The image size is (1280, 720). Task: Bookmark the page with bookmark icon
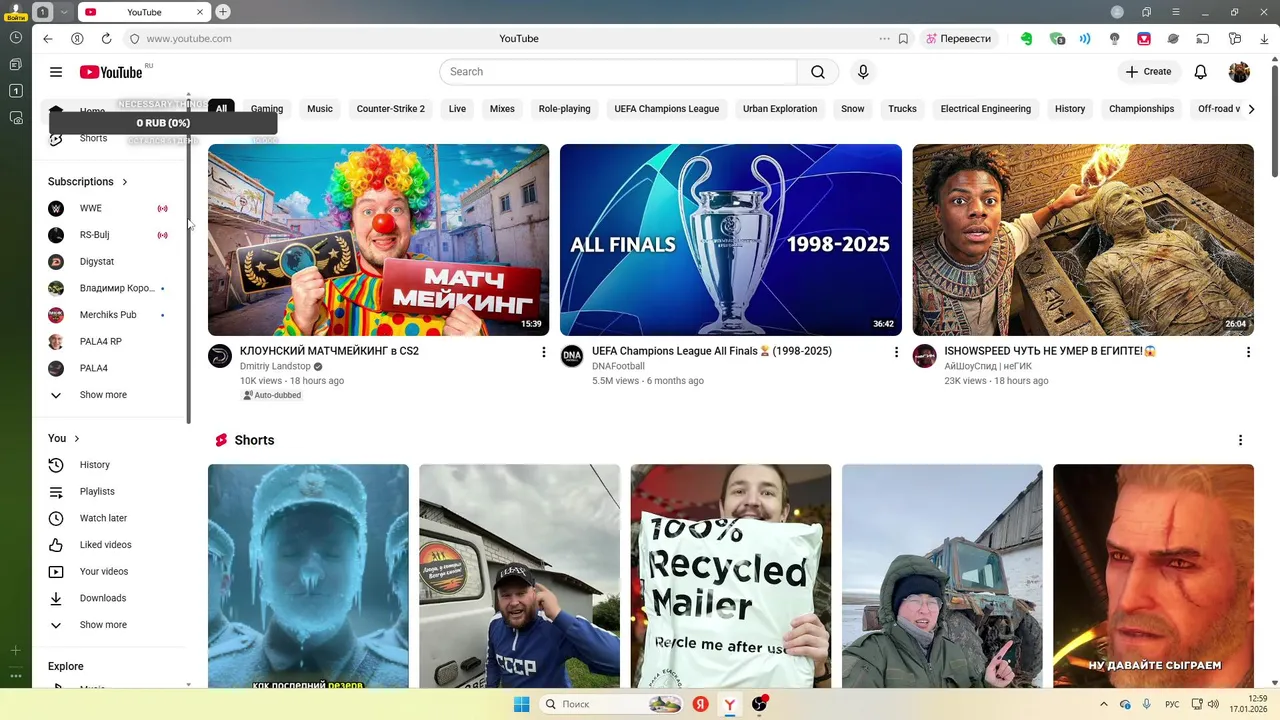click(903, 38)
